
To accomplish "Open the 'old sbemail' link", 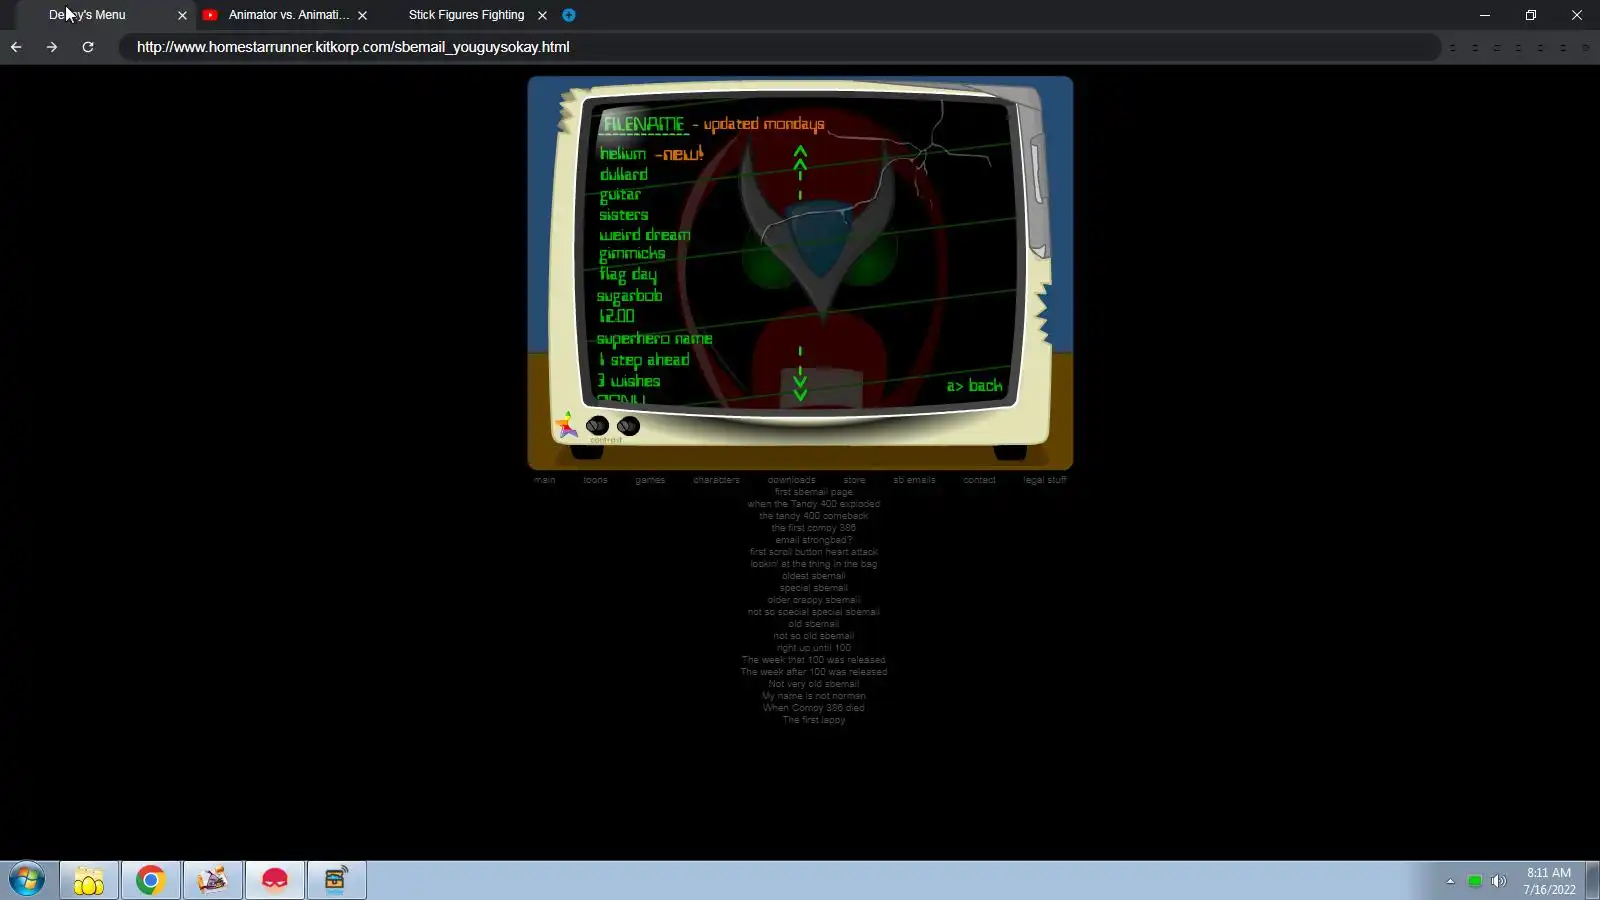I will (x=814, y=624).
